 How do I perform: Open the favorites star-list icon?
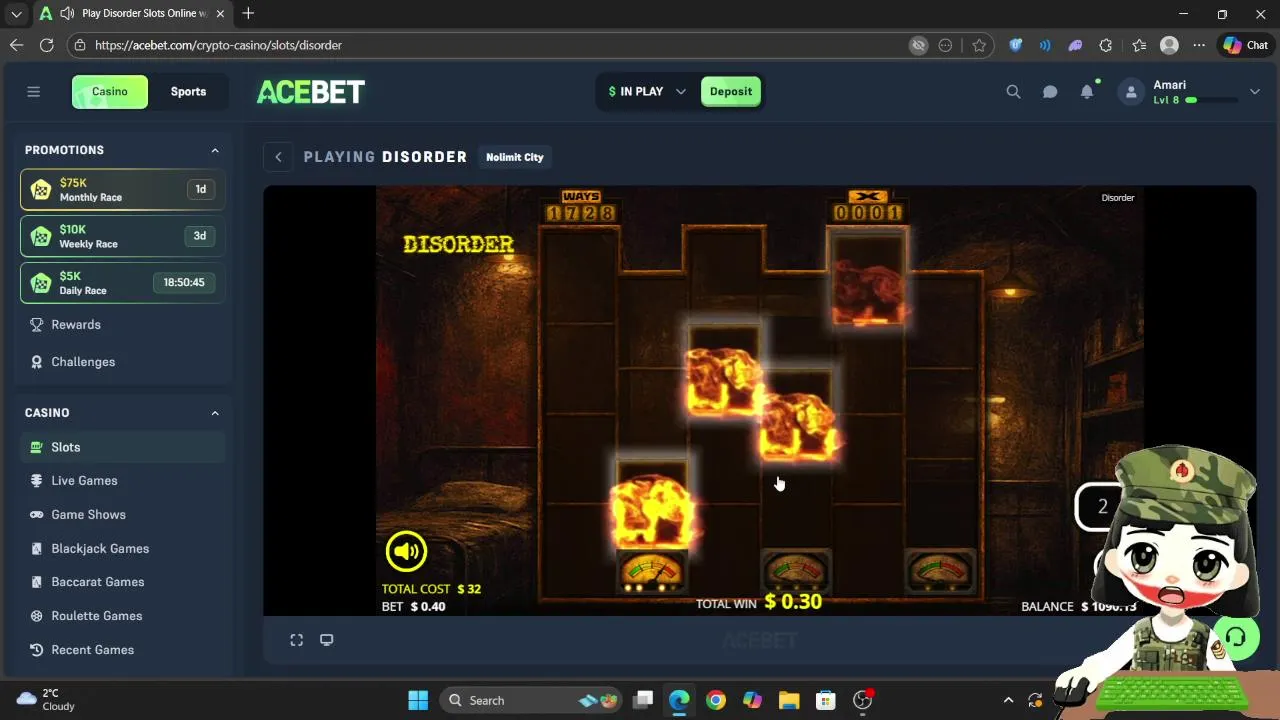point(1139,45)
